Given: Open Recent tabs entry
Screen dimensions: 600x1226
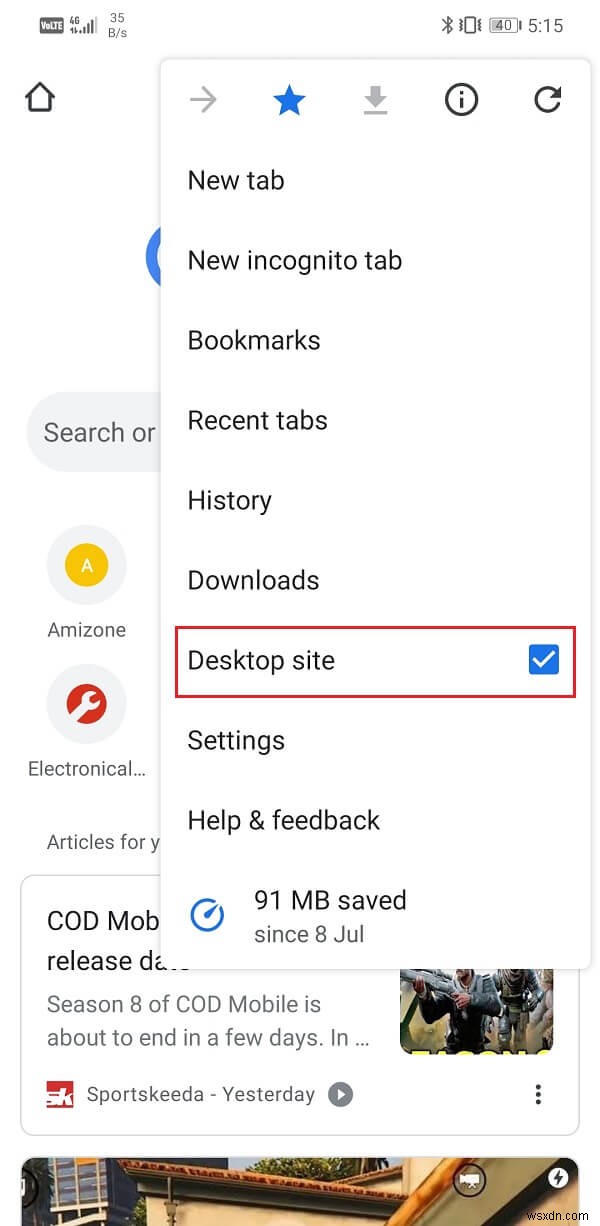Looking at the screenshot, I should click(258, 421).
